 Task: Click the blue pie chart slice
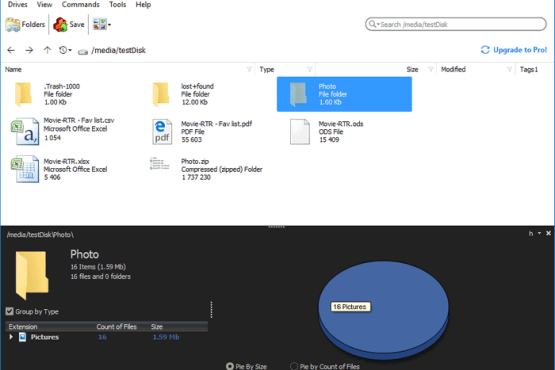pos(383,308)
